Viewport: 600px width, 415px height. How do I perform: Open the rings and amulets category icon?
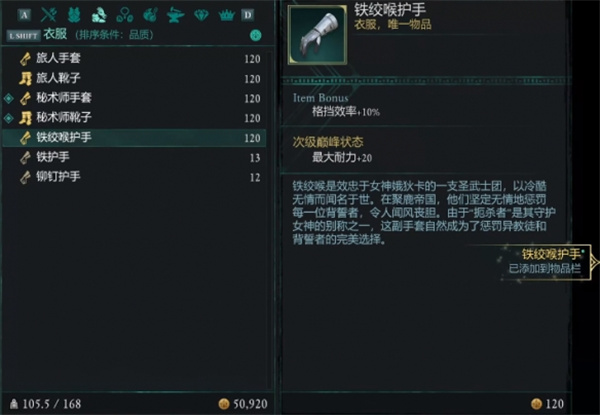coord(125,15)
